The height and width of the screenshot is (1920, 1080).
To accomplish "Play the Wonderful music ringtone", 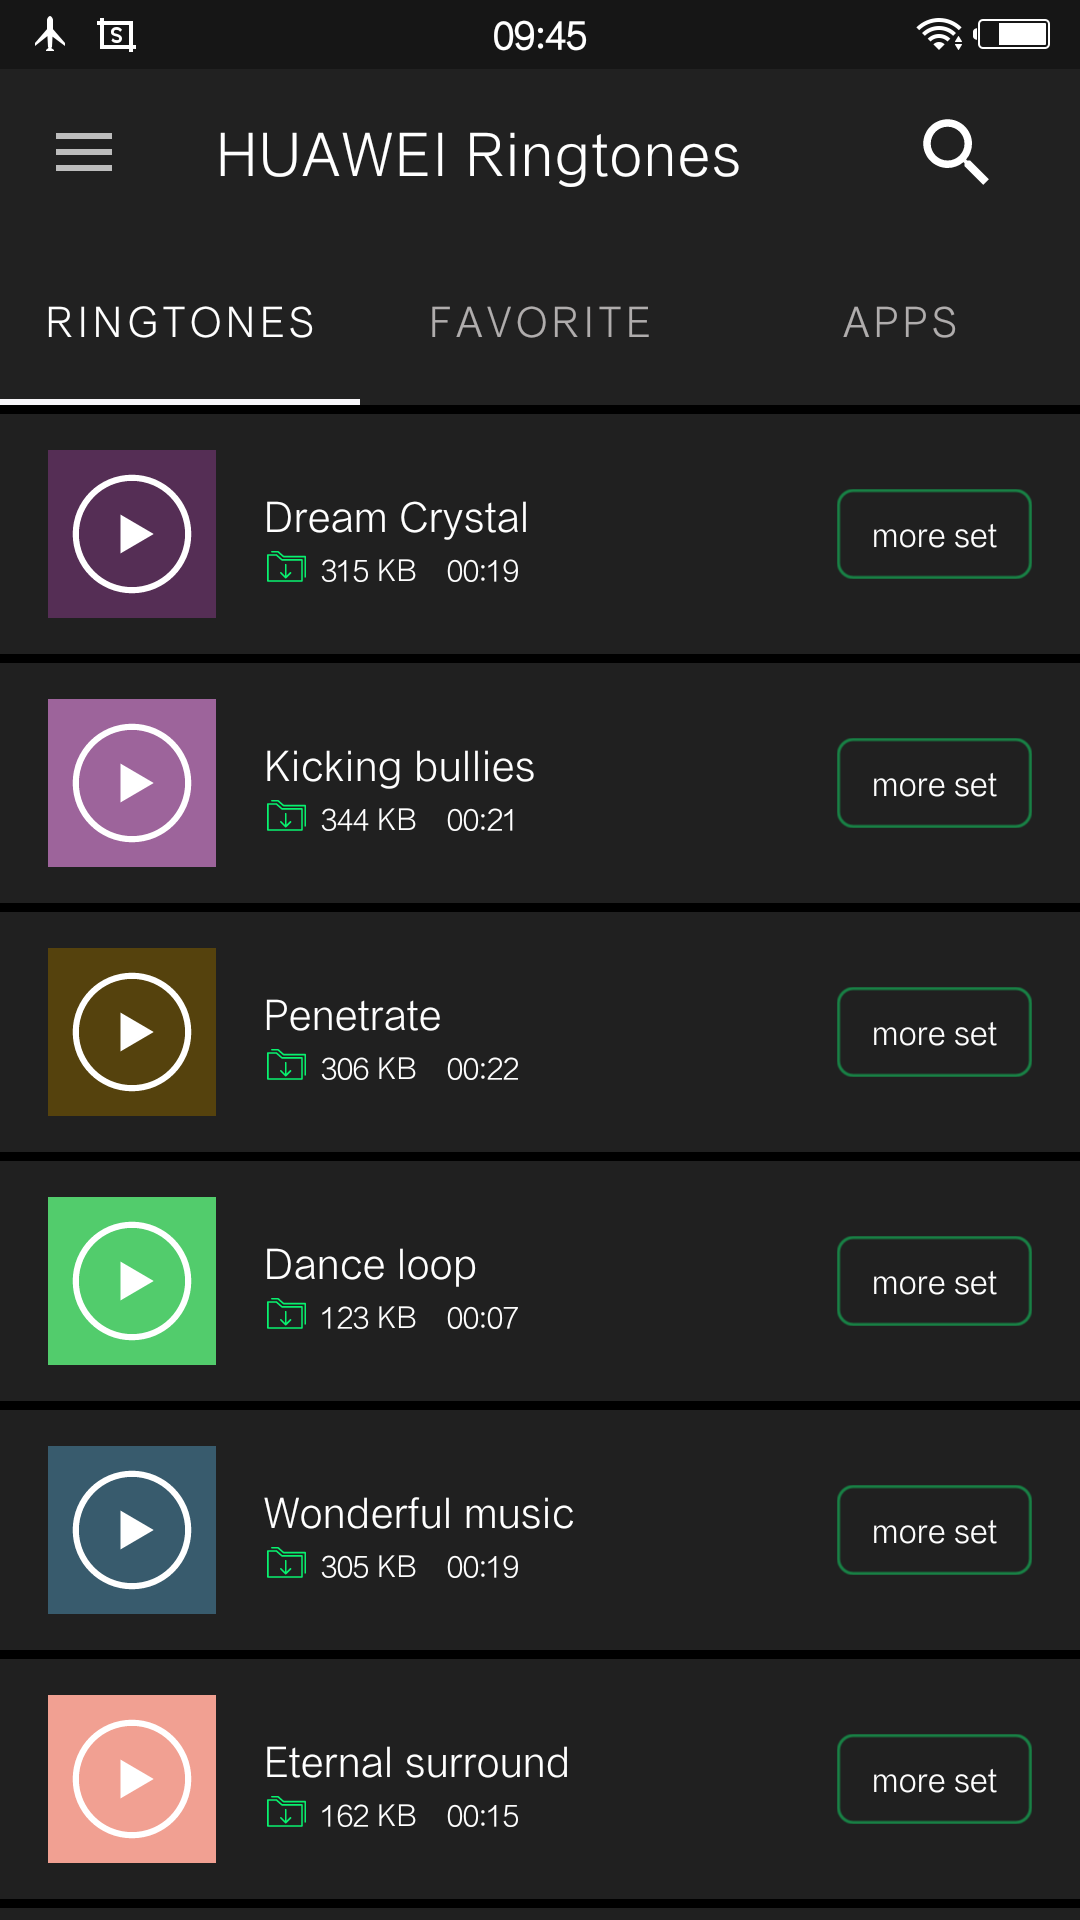I will pos(132,1530).
